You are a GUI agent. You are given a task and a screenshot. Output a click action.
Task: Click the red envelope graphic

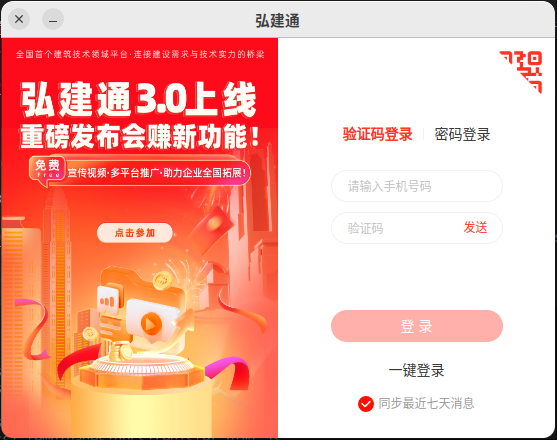tap(211, 227)
